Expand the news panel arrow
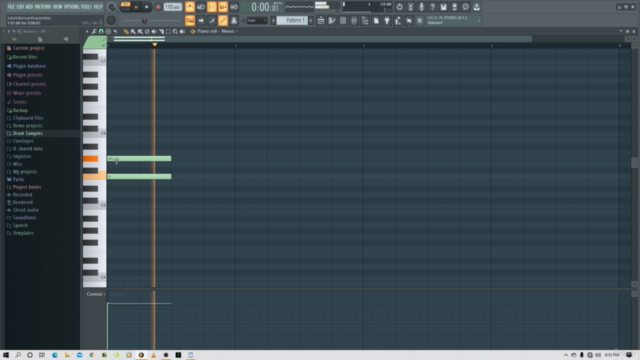640x360 pixels. pos(479,20)
